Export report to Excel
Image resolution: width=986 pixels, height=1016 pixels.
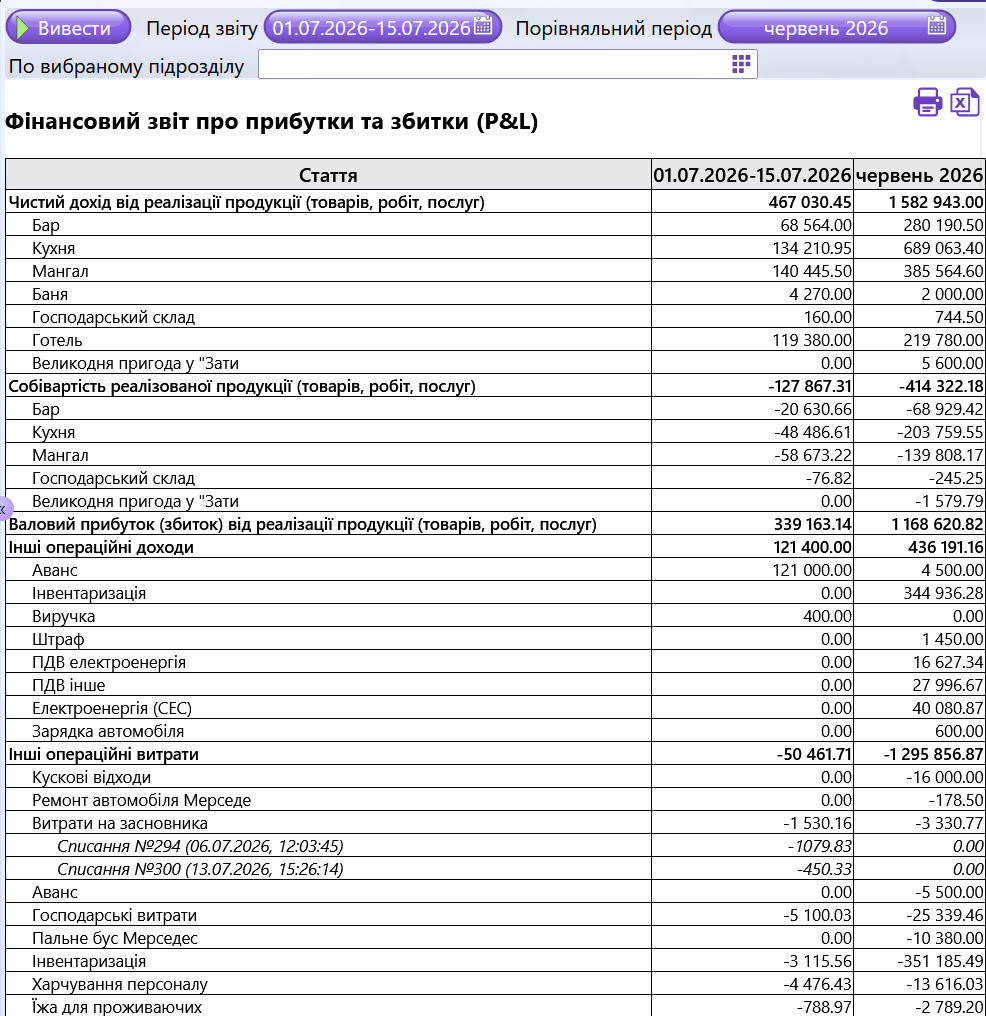tap(965, 102)
